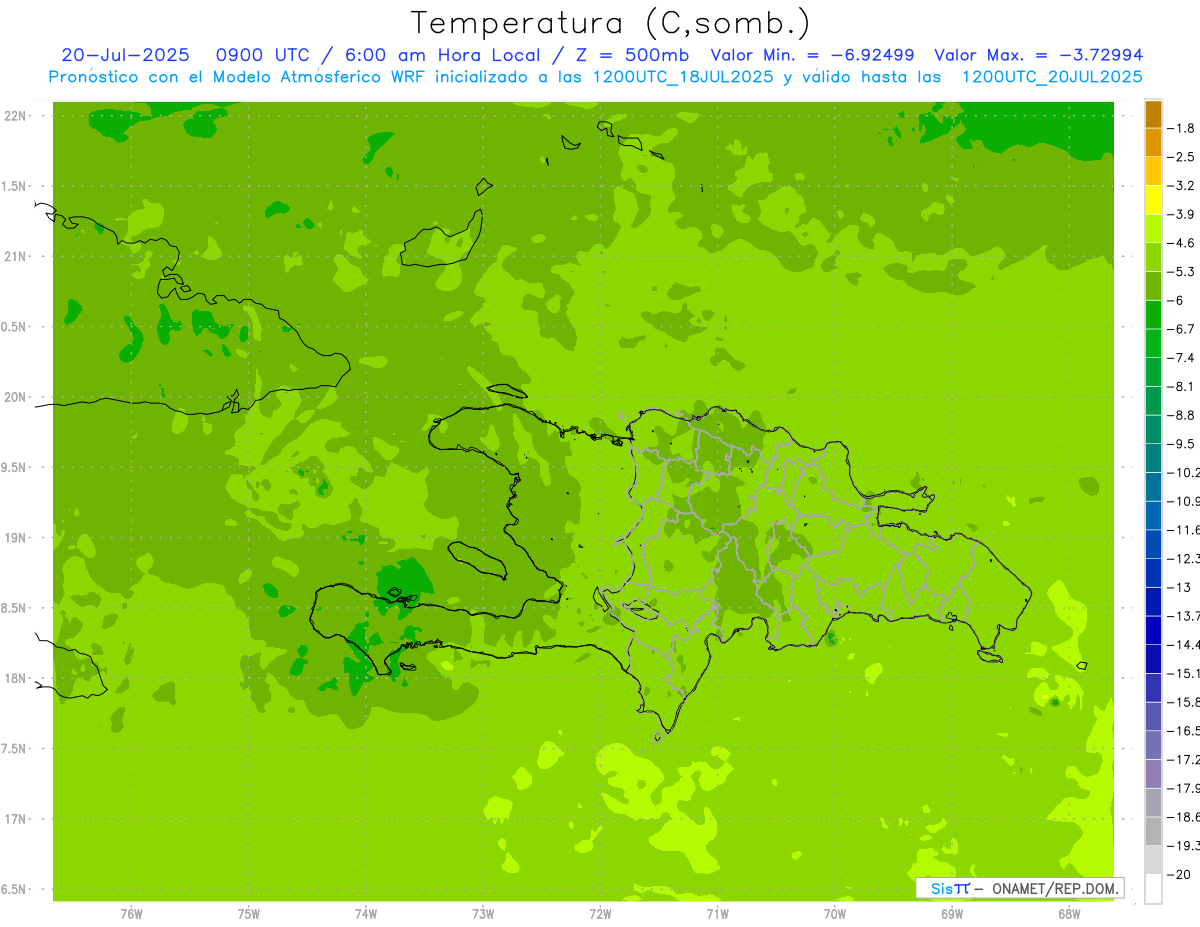1200x927 pixels.
Task: Pick the teal swatch between -9.5 and -10.2
Action: pyautogui.click(x=1153, y=458)
